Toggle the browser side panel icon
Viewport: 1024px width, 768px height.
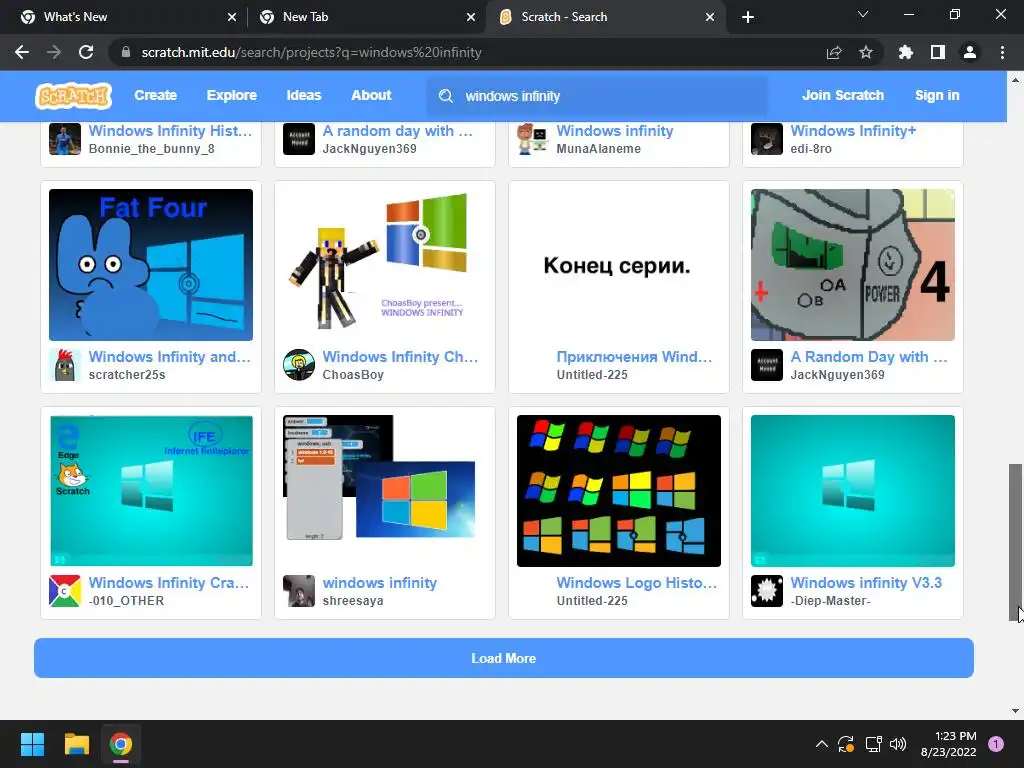(938, 52)
